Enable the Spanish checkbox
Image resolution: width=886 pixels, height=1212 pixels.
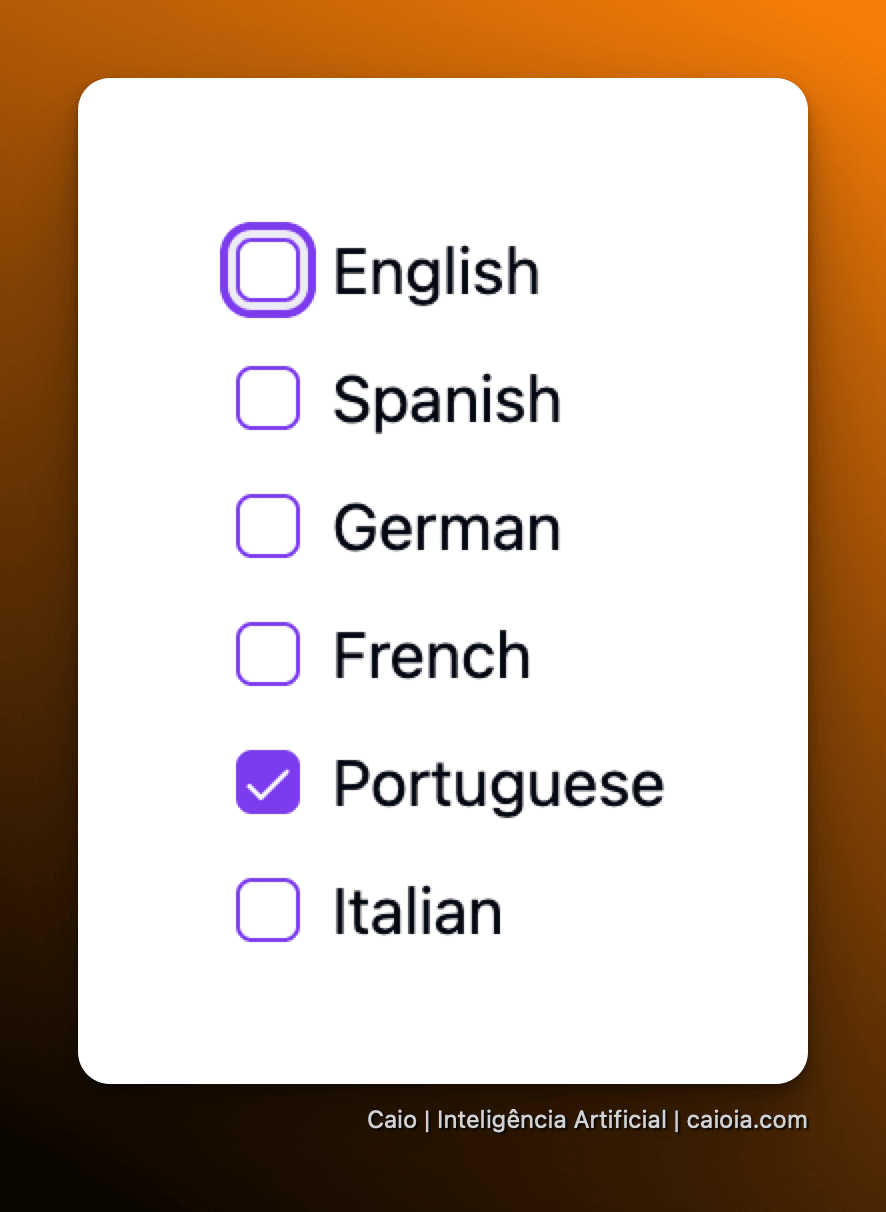tap(268, 398)
